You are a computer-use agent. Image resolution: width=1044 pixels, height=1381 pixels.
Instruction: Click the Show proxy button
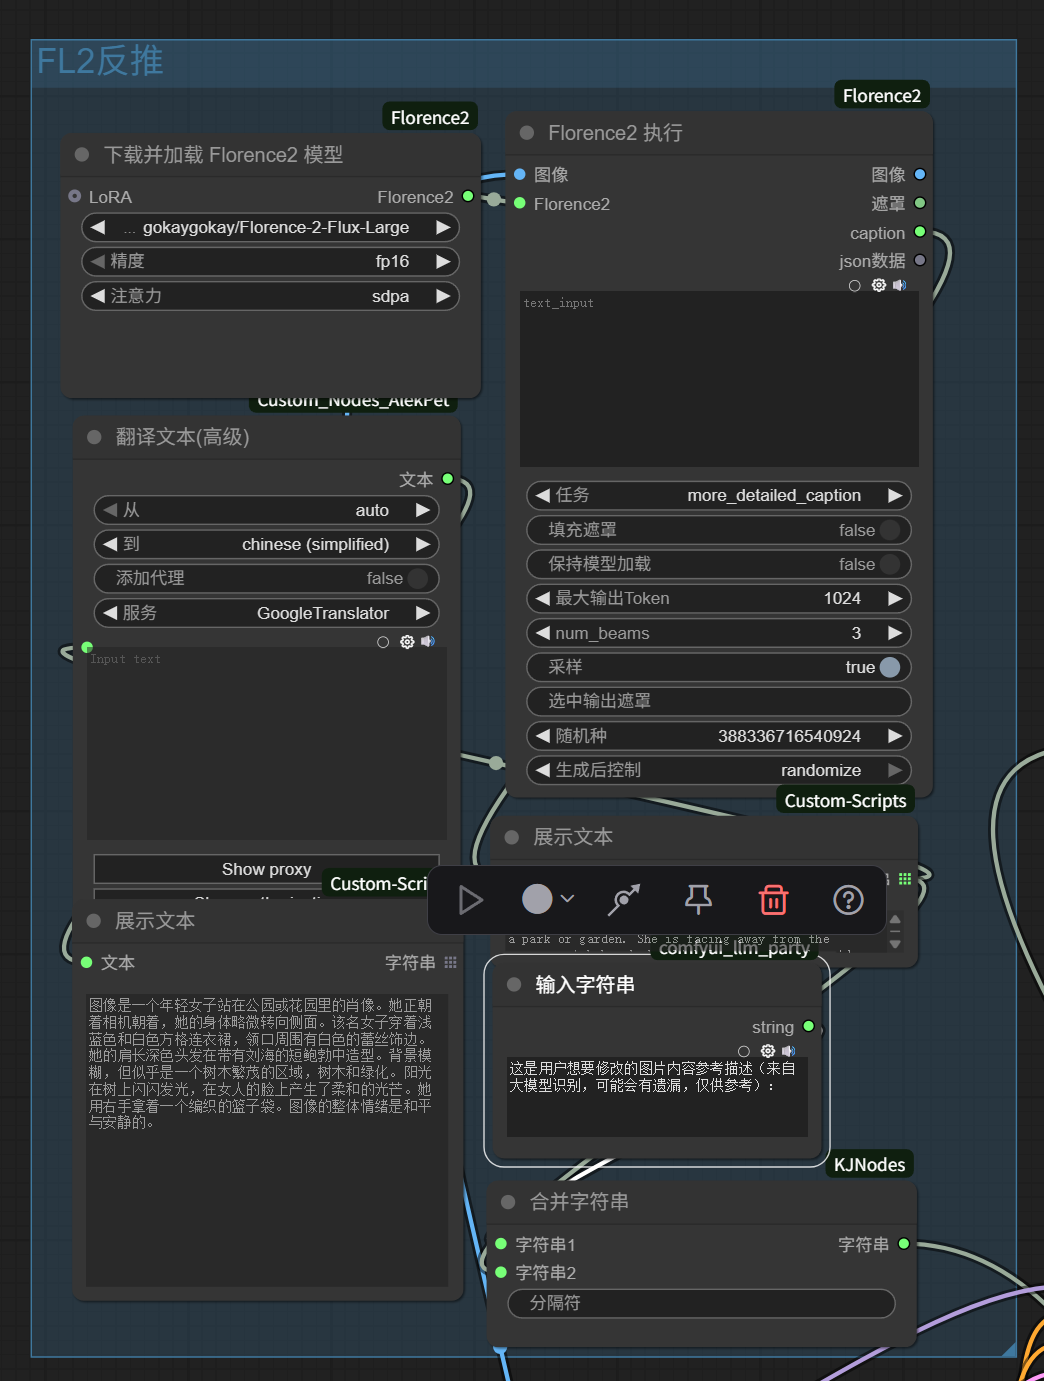pos(266,869)
